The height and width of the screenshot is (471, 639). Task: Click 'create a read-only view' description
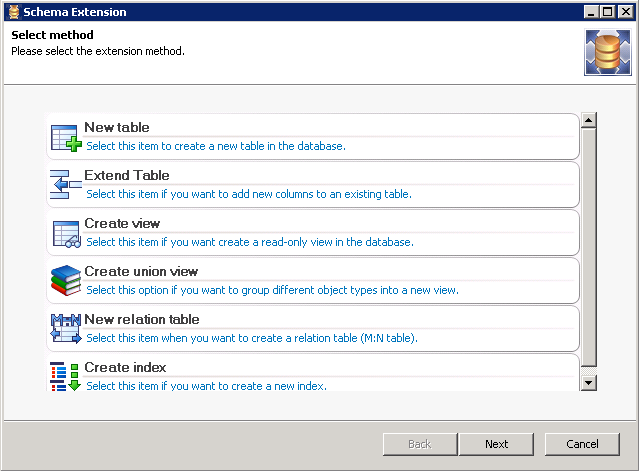[250, 242]
